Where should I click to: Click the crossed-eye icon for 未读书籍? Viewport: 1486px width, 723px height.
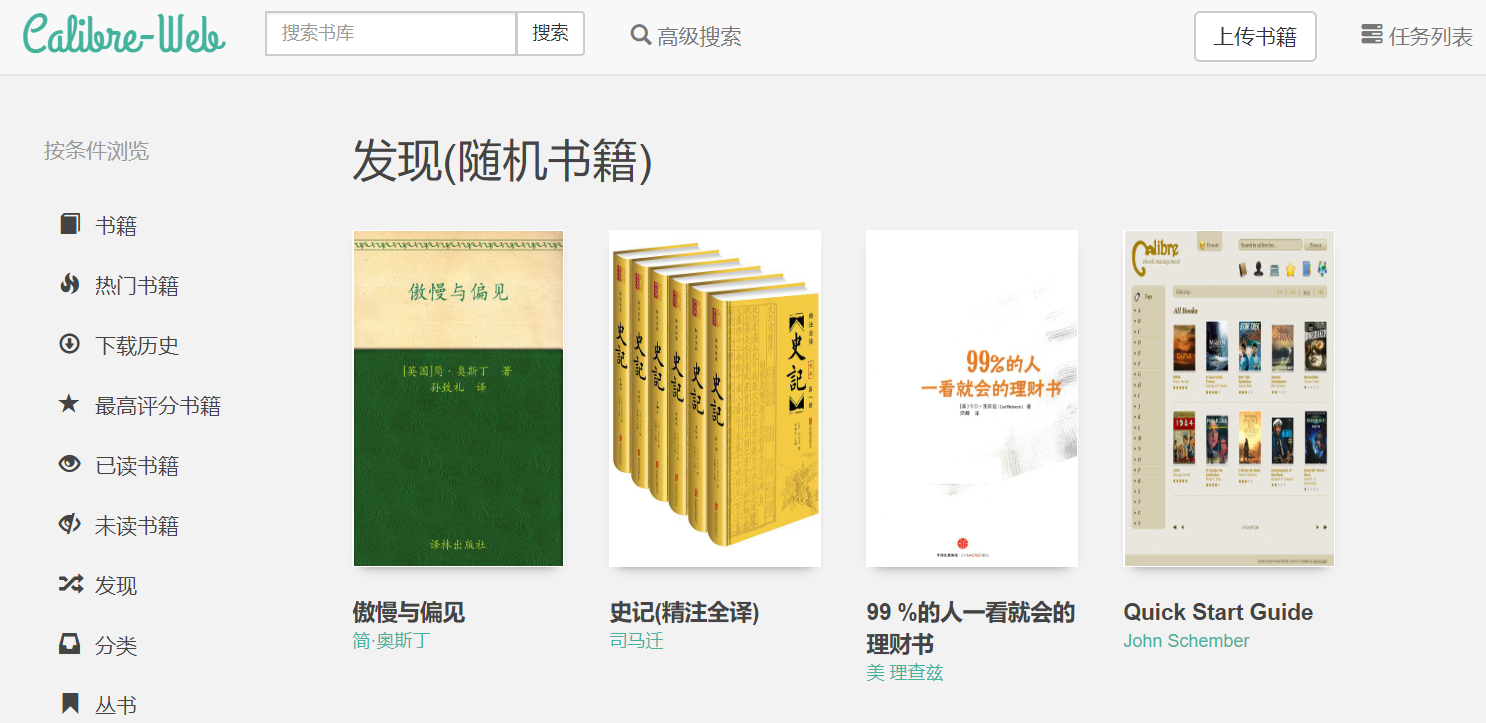(x=69, y=524)
